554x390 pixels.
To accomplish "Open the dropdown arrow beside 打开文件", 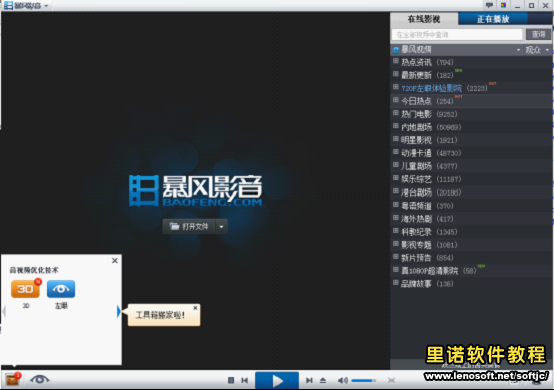I will click(222, 226).
